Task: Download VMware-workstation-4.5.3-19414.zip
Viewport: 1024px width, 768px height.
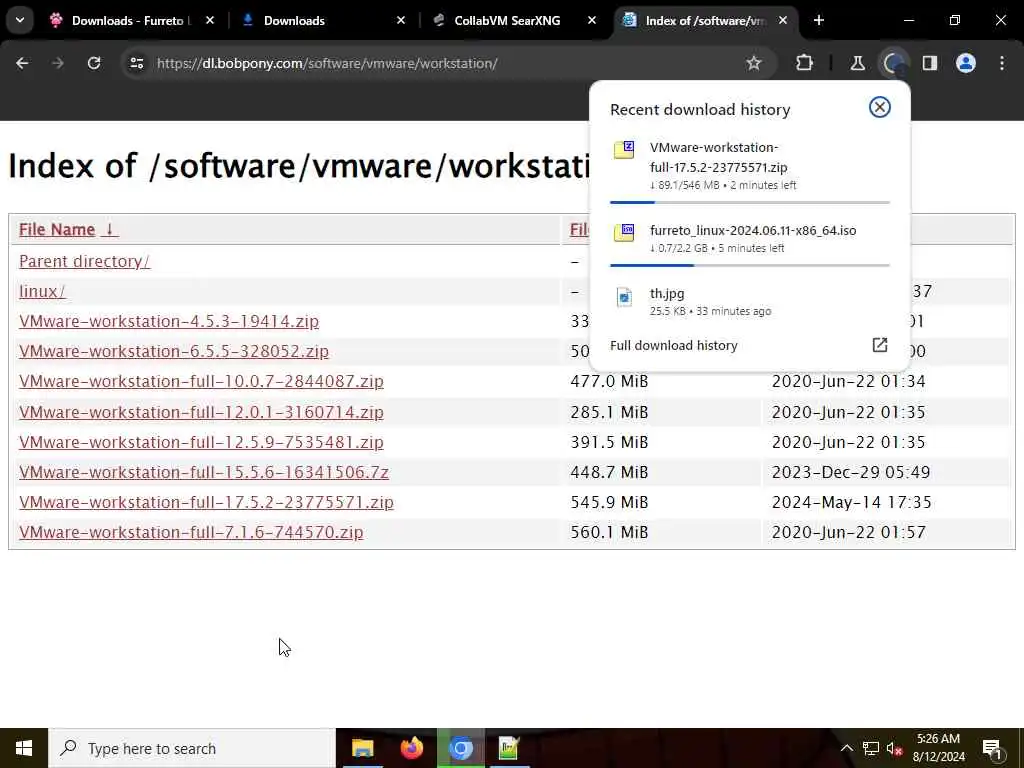Action: 168,321
